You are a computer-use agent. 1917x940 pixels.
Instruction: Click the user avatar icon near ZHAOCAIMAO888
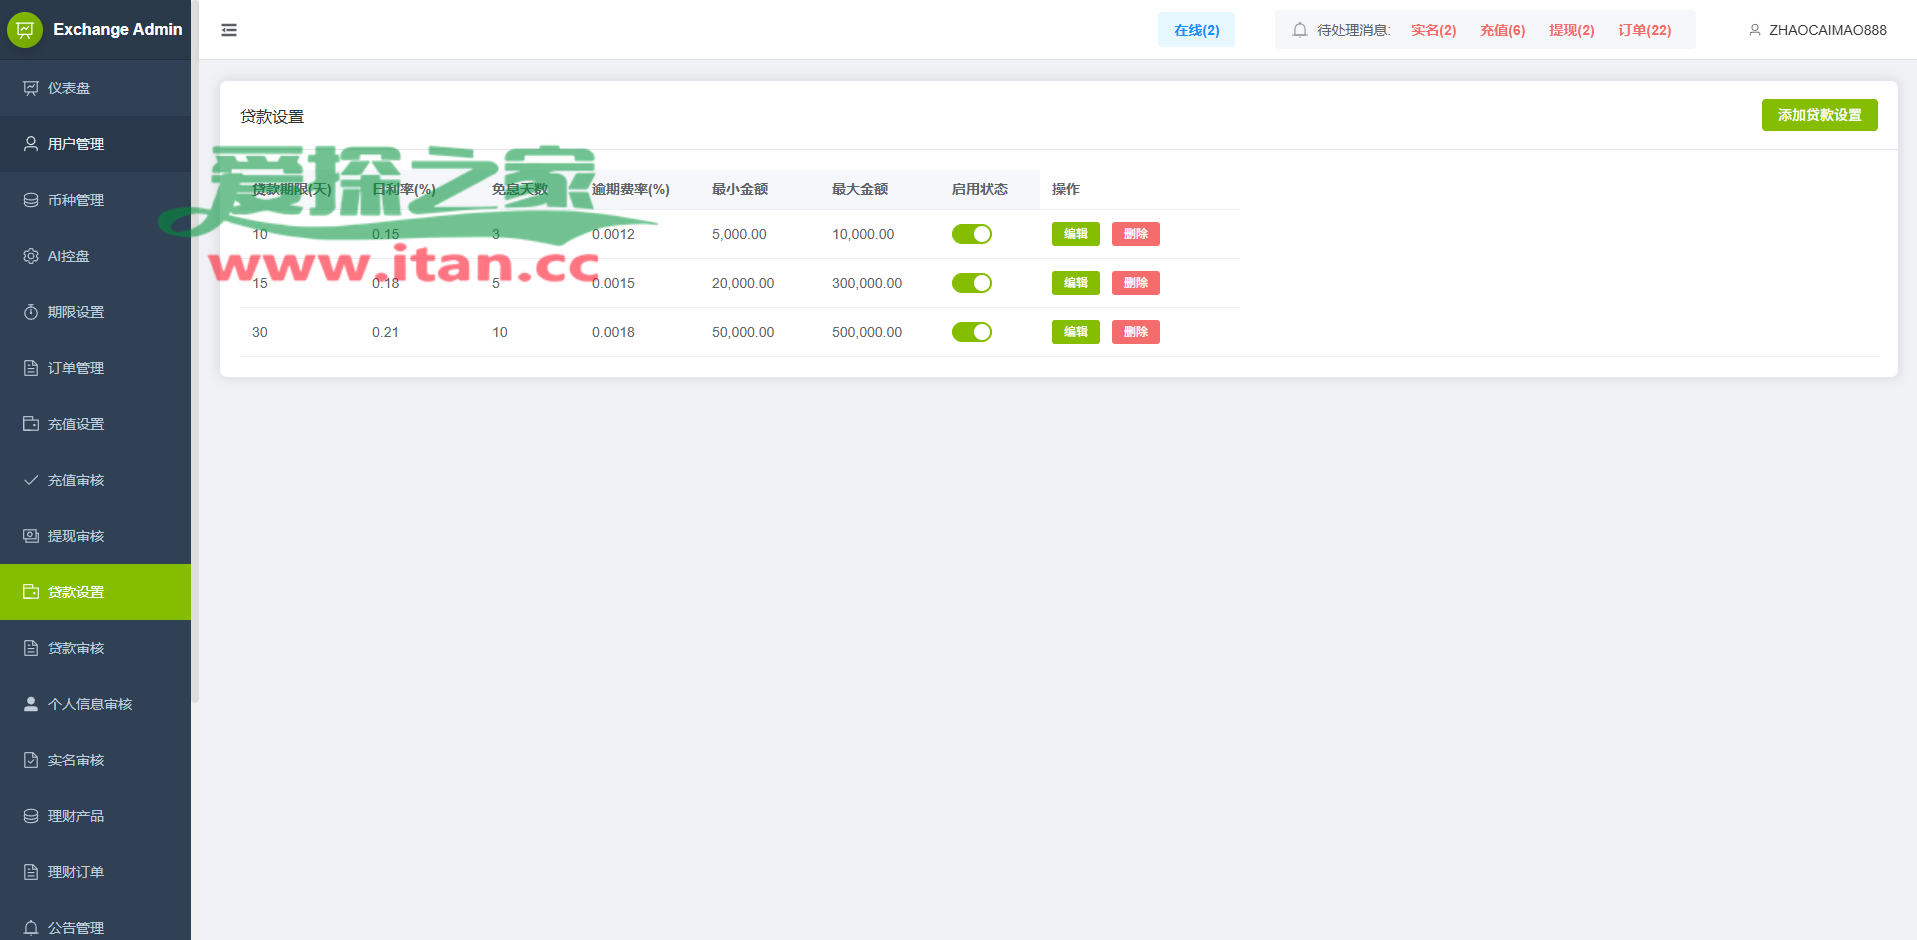pos(1754,30)
